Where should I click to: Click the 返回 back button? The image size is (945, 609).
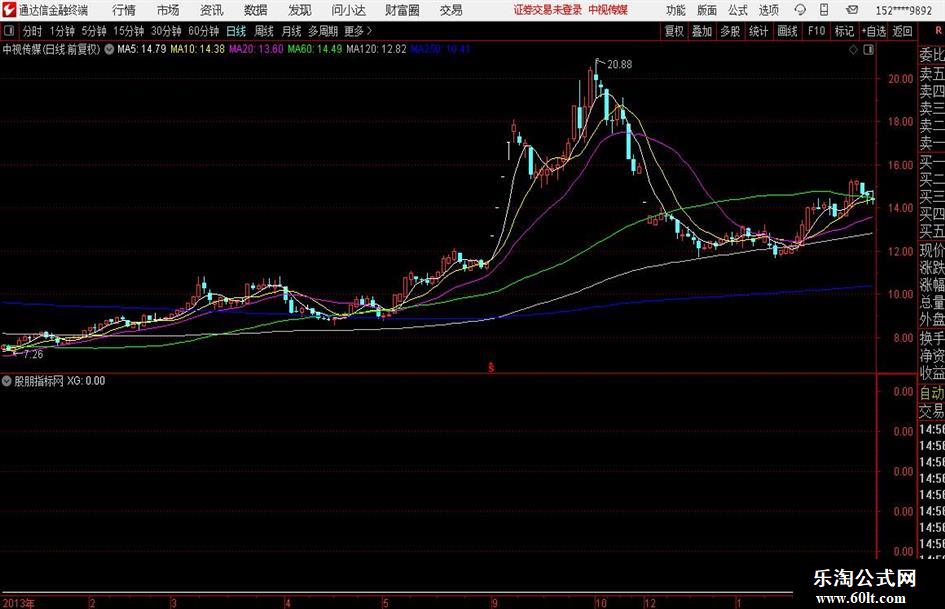[902, 31]
